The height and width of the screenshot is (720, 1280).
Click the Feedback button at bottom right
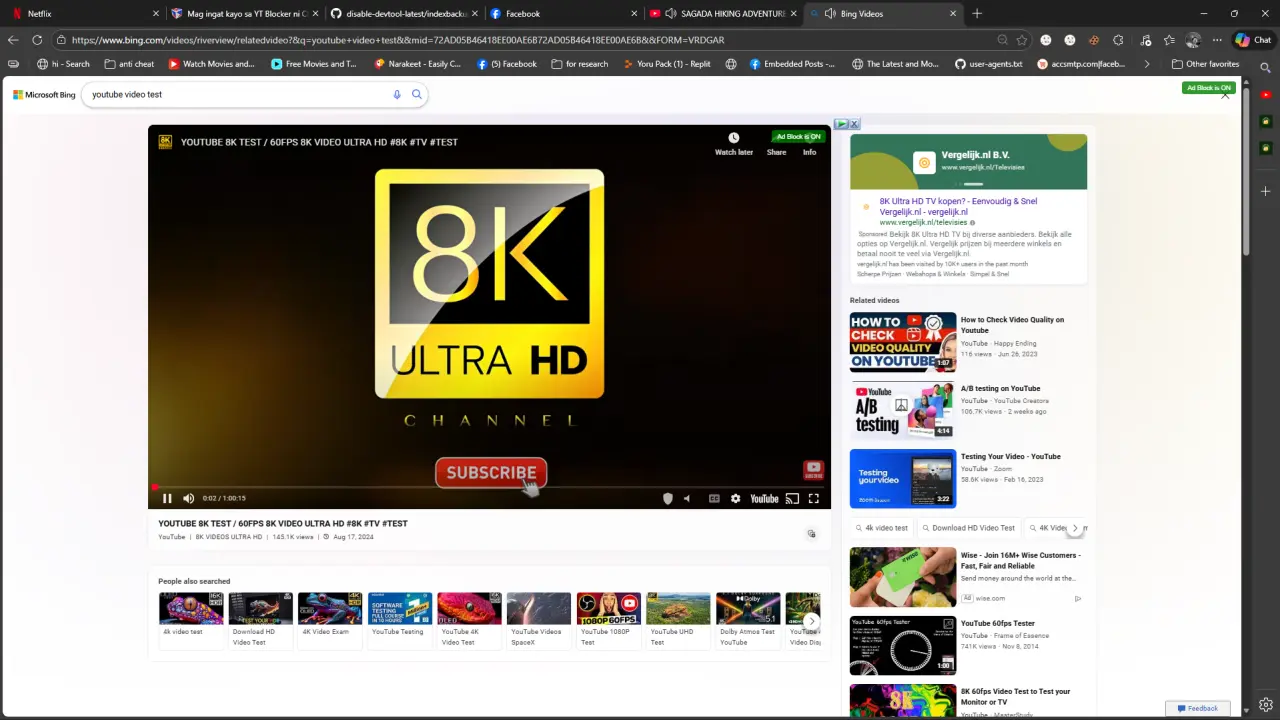tap(1197, 708)
